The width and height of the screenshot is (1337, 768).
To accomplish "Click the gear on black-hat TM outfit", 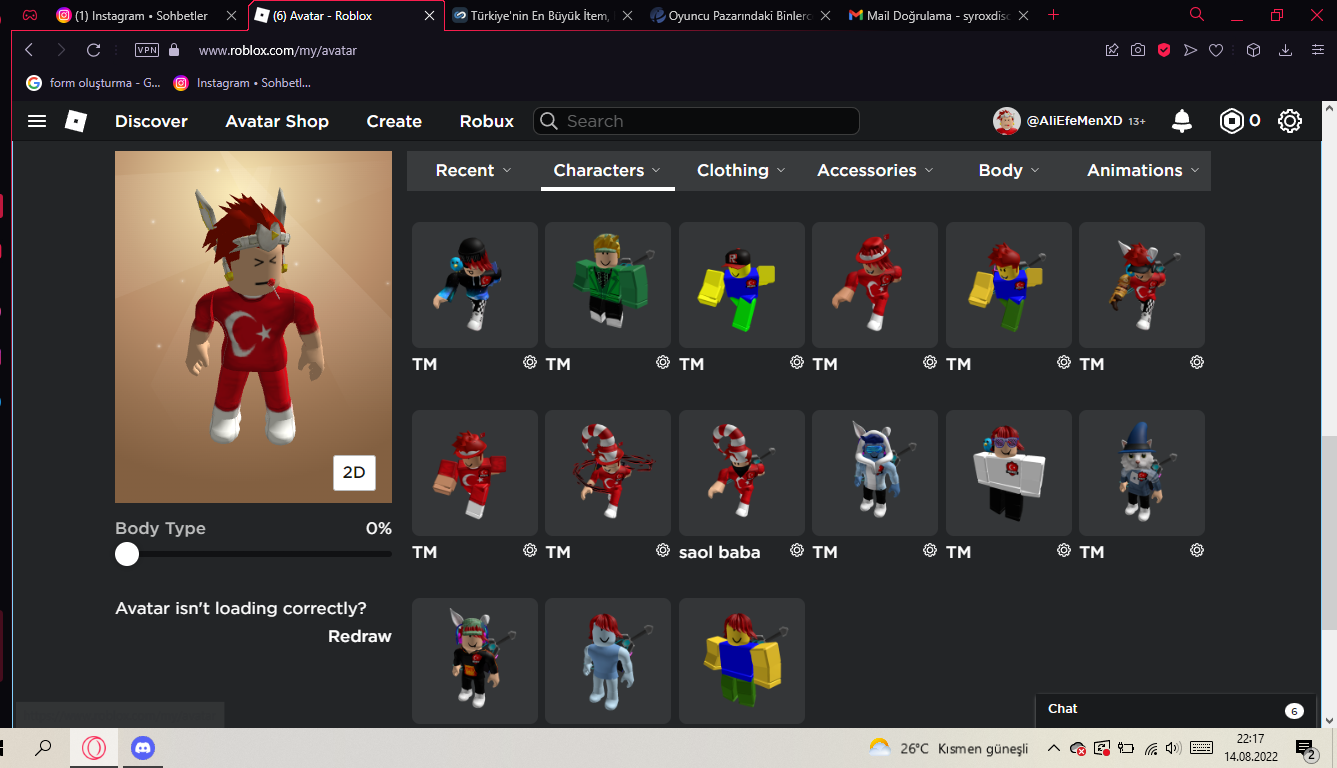I will pos(530,363).
